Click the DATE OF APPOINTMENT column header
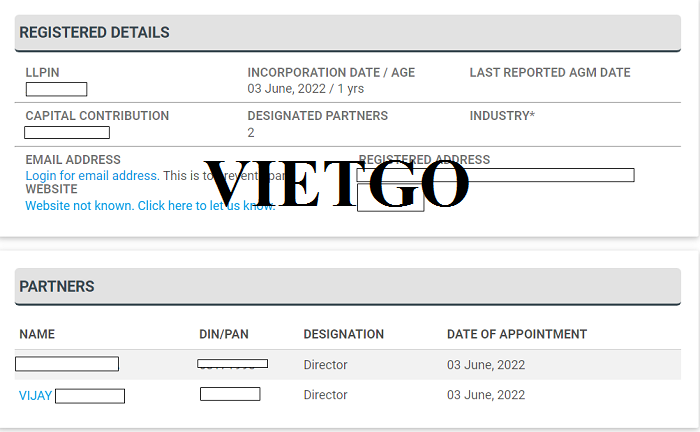Image resolution: width=700 pixels, height=432 pixels. pos(517,334)
